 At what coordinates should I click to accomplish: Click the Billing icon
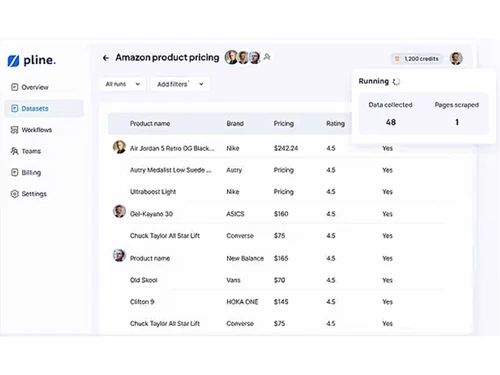(14, 172)
